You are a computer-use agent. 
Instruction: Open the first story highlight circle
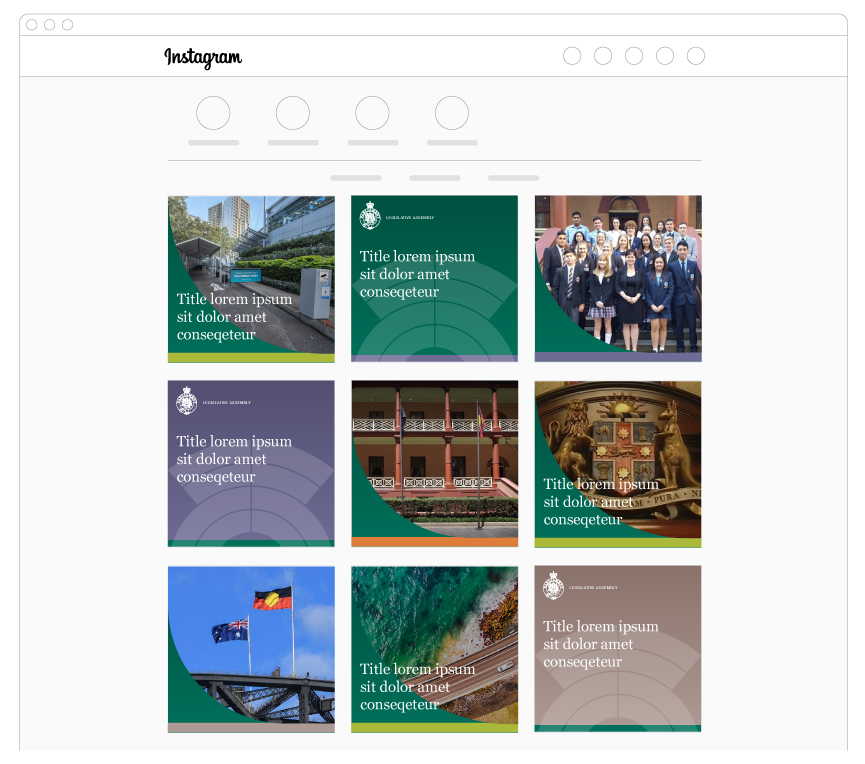213,113
